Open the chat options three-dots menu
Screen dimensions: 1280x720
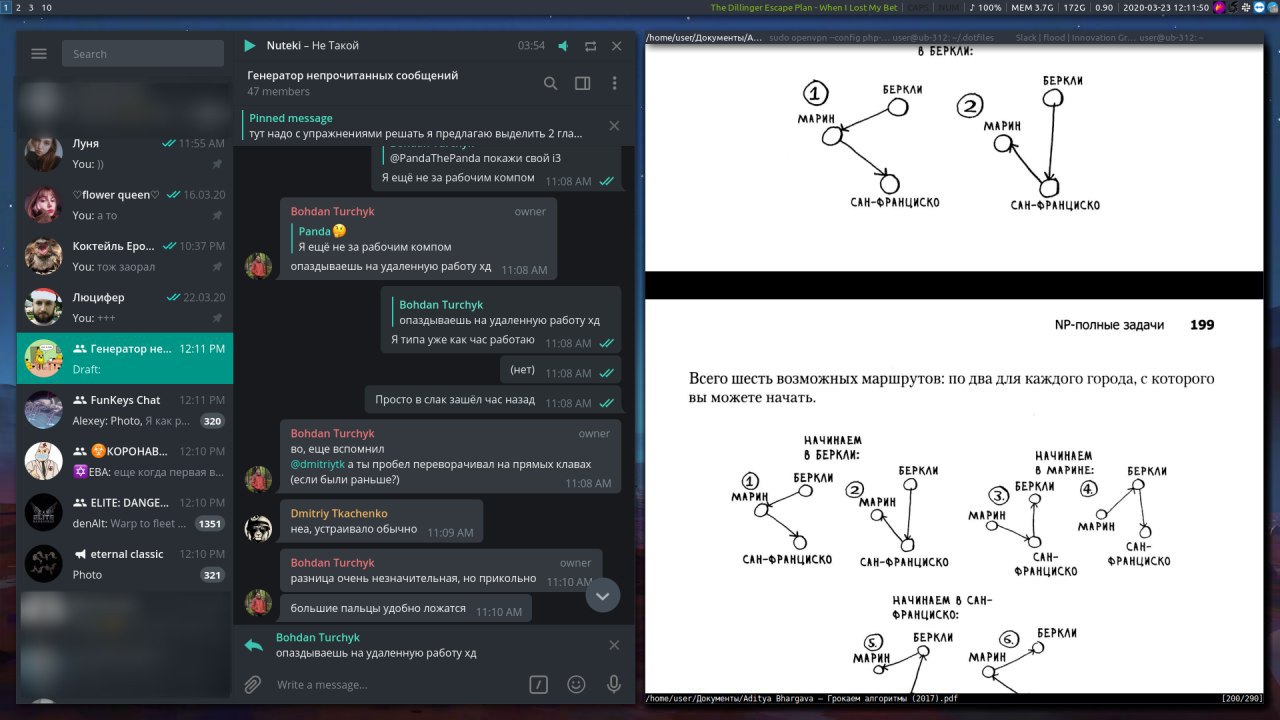point(614,83)
